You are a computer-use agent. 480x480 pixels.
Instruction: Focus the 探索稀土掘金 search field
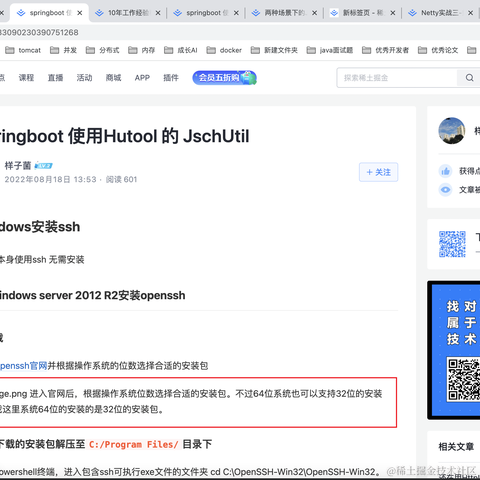[x=397, y=78]
